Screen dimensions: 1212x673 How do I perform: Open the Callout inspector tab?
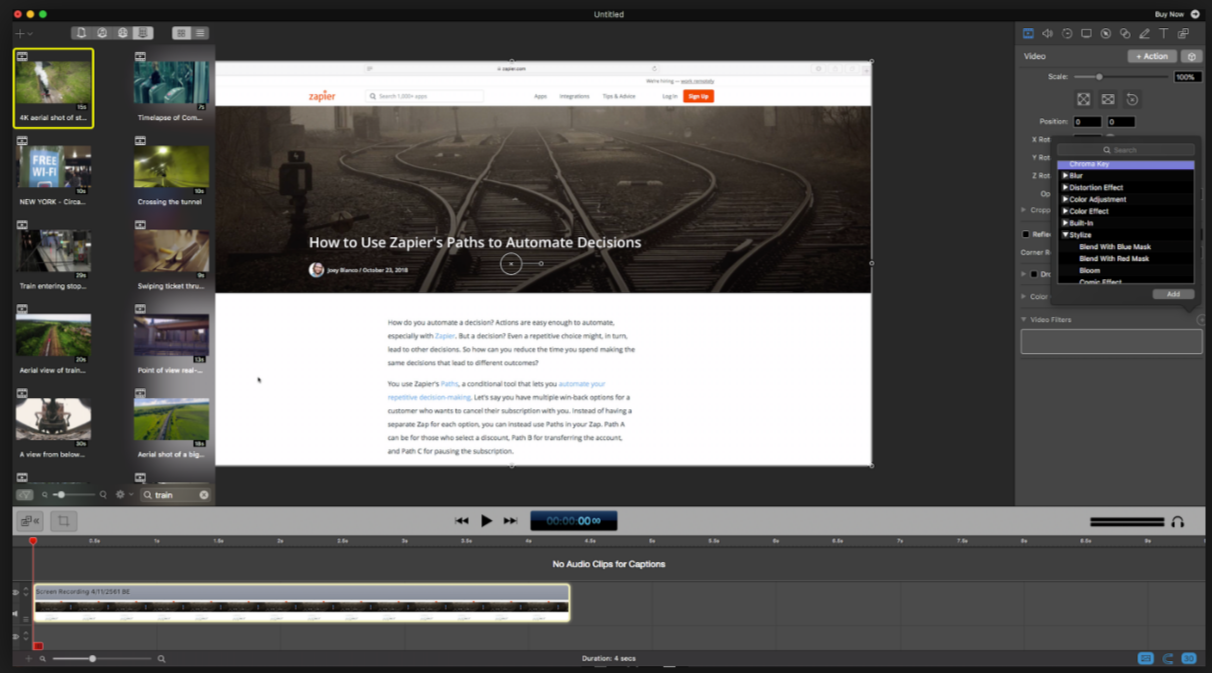(x=1105, y=33)
